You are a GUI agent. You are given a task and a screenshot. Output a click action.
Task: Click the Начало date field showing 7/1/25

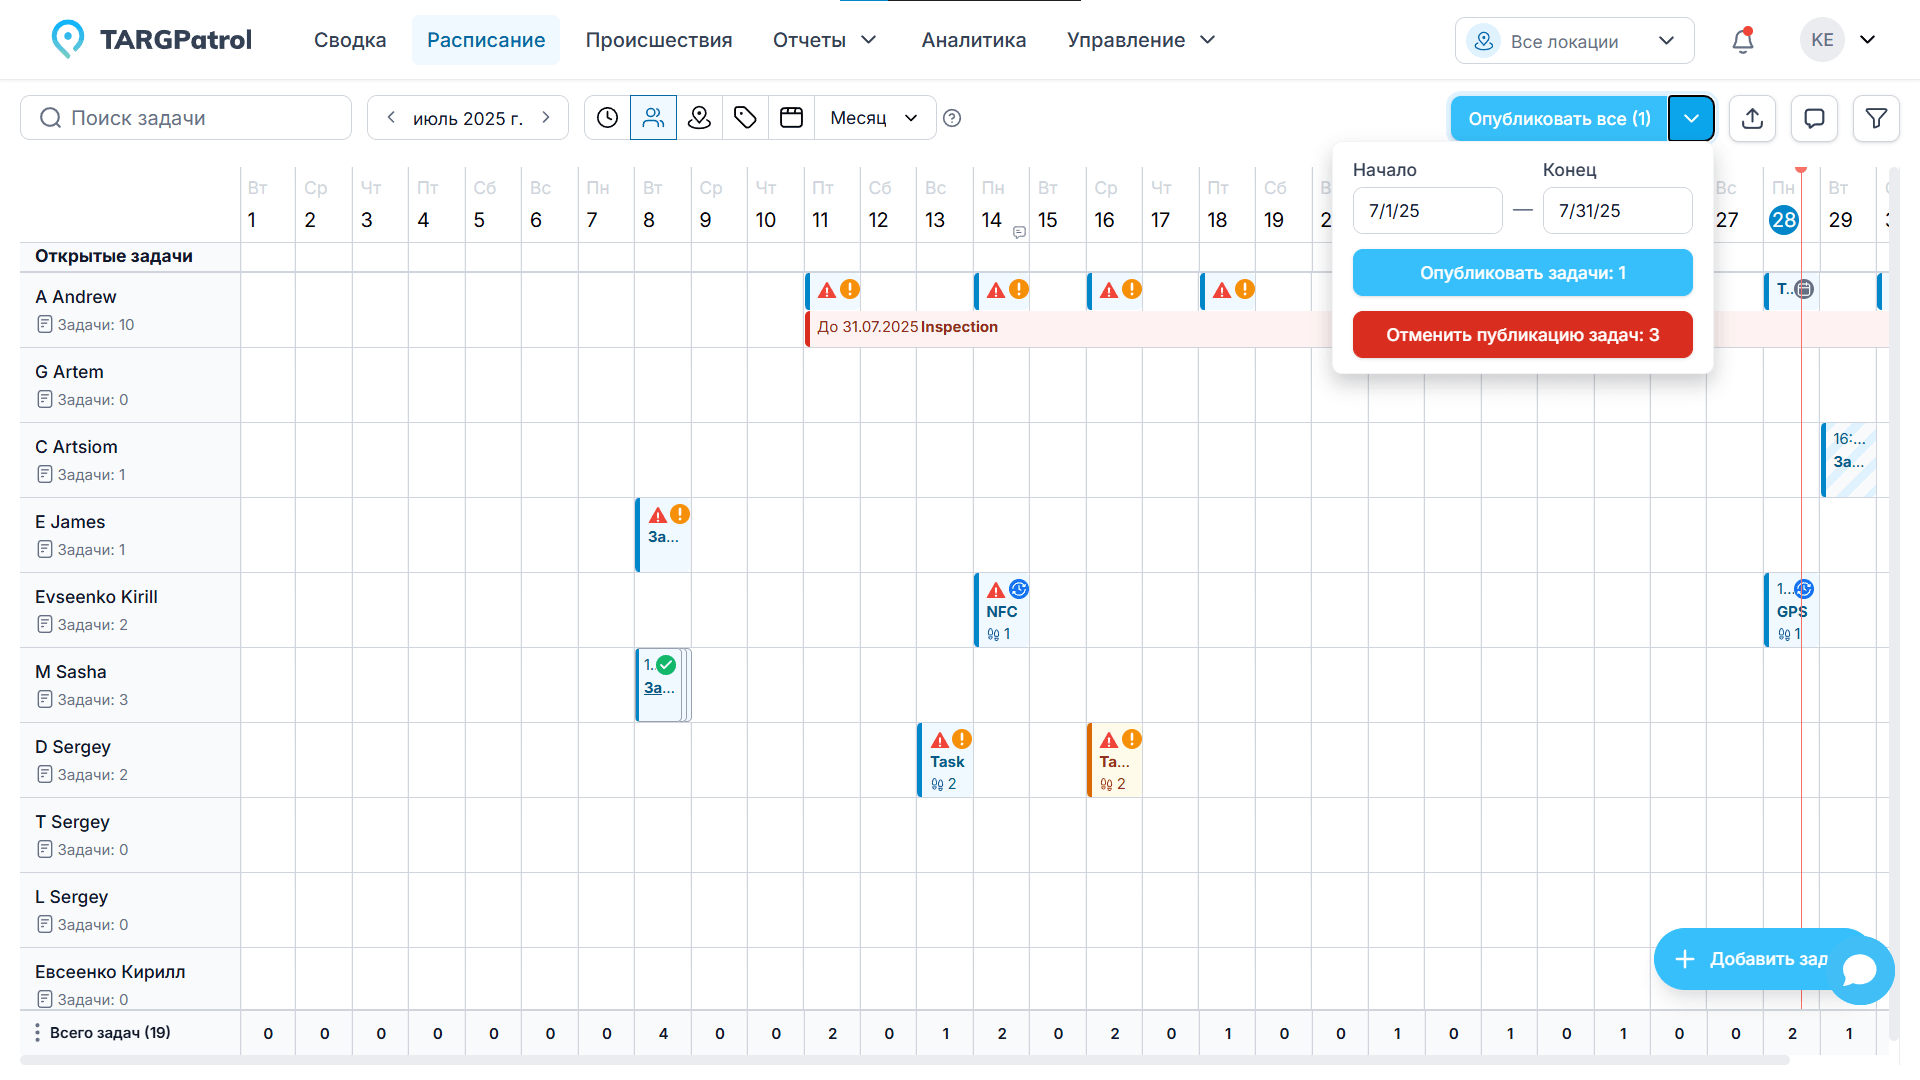tap(1427, 210)
